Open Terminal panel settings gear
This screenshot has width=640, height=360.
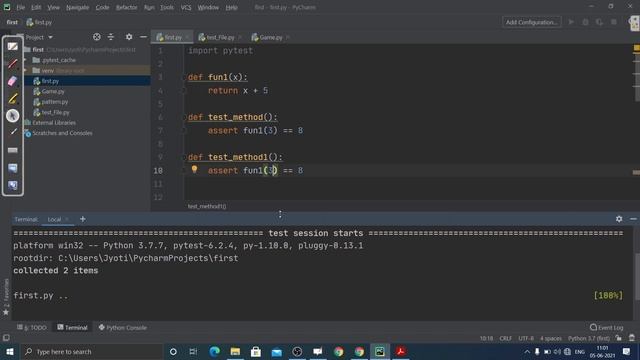click(619, 219)
